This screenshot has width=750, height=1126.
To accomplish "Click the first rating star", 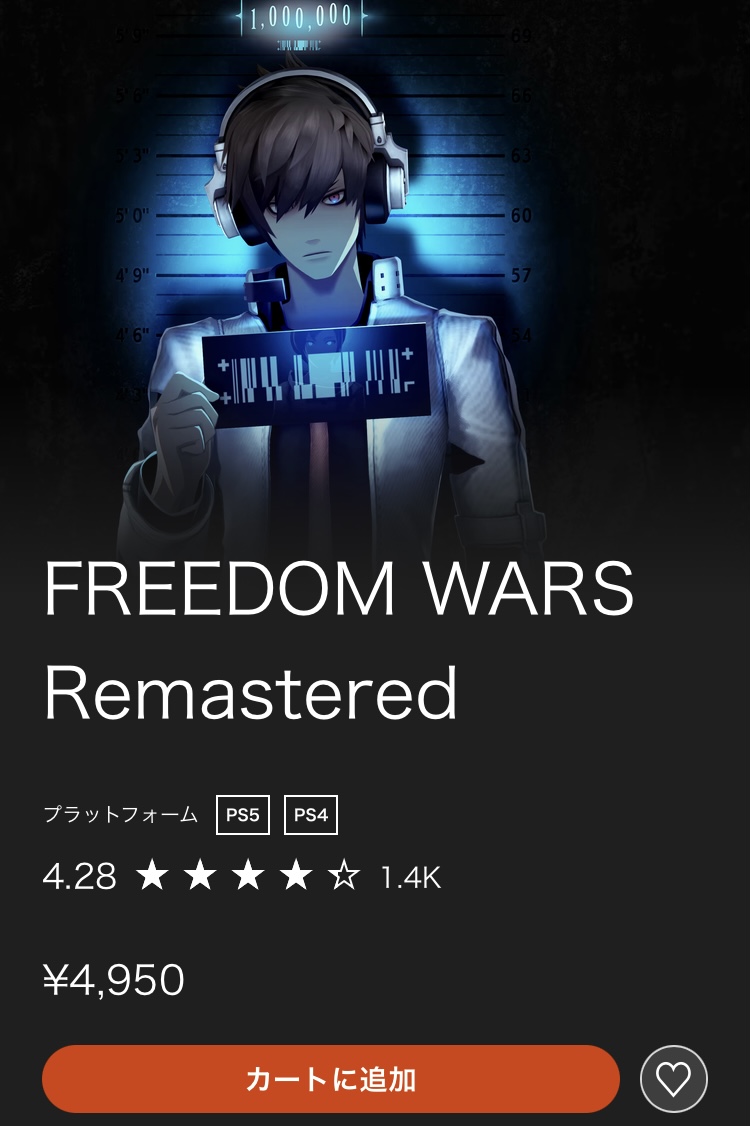I will [152, 876].
